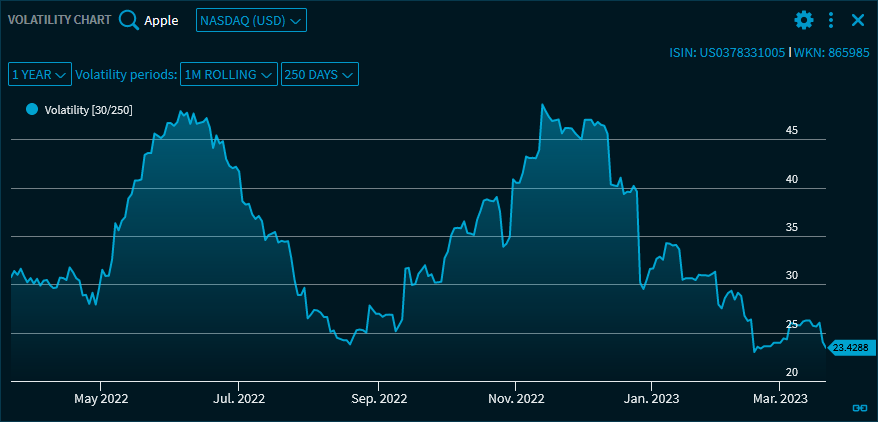Open the 250 DAYS dropdown
The image size is (878, 422).
tap(319, 74)
